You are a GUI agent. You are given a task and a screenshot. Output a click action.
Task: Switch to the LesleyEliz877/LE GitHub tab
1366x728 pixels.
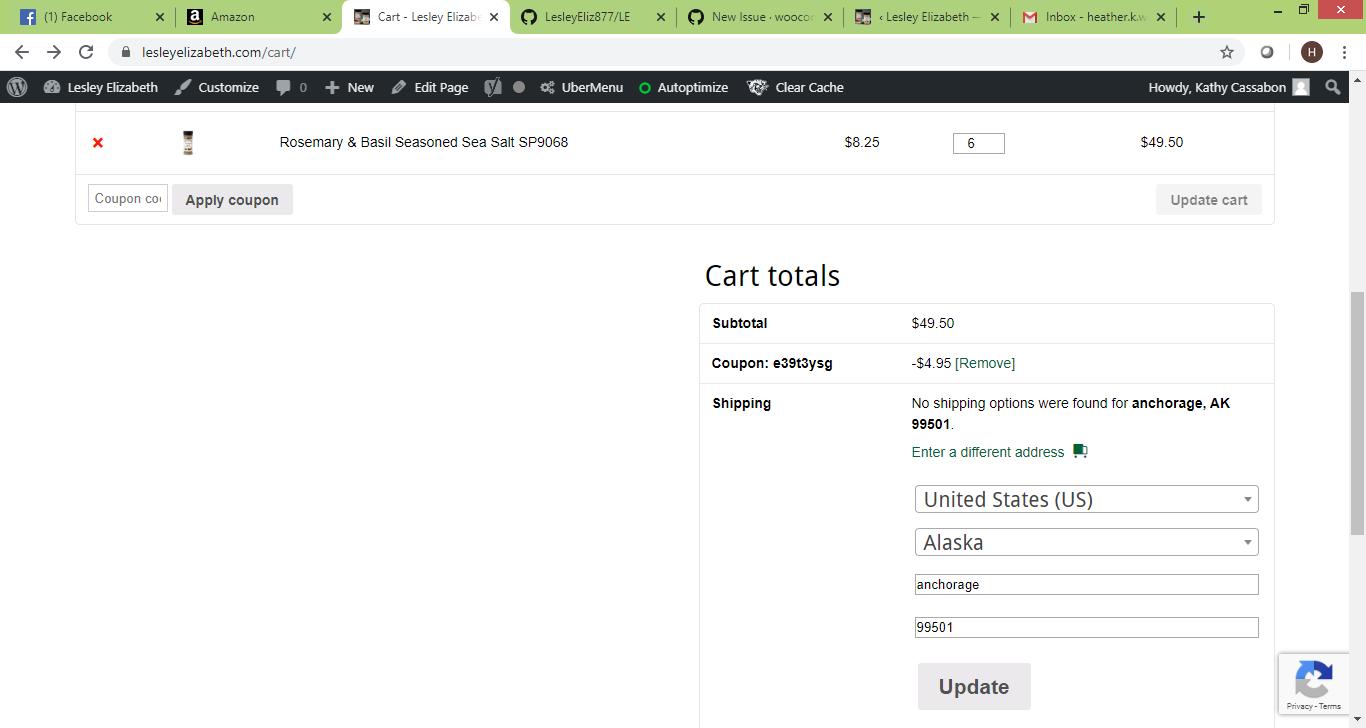[x=593, y=17]
